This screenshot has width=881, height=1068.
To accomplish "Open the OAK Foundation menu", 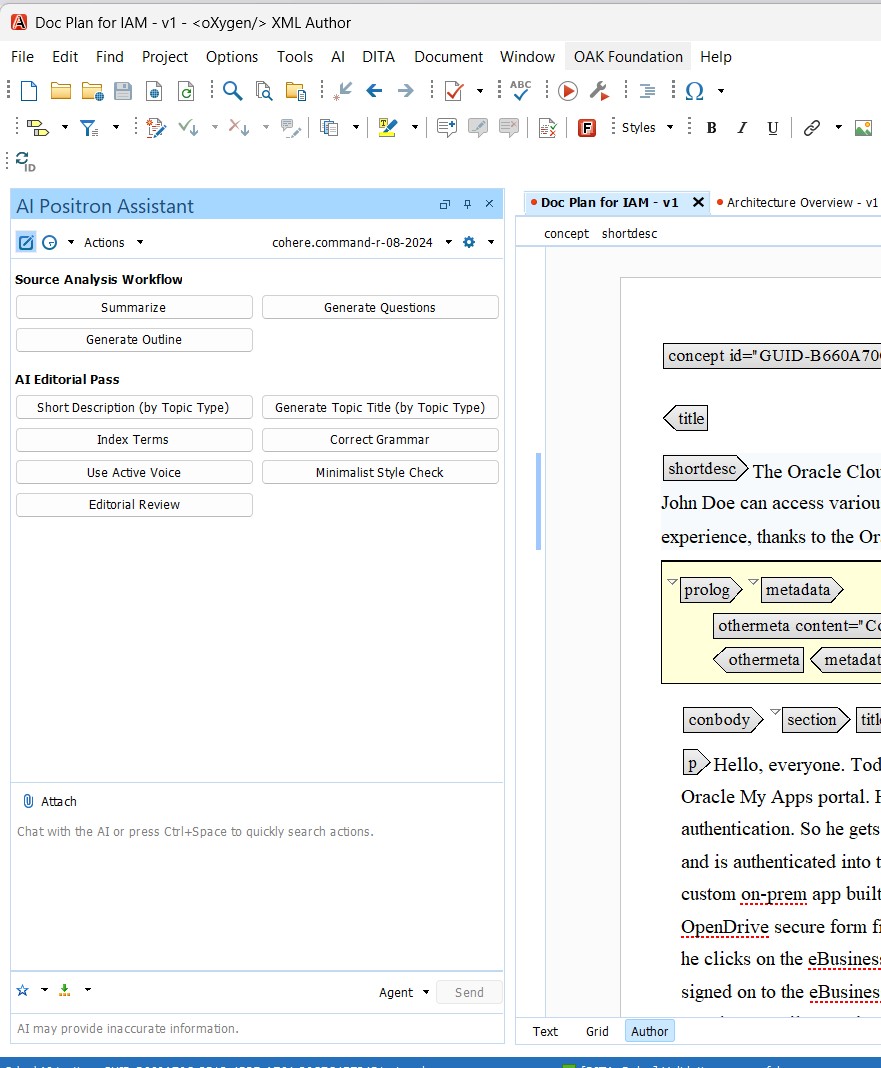I will (x=627, y=57).
